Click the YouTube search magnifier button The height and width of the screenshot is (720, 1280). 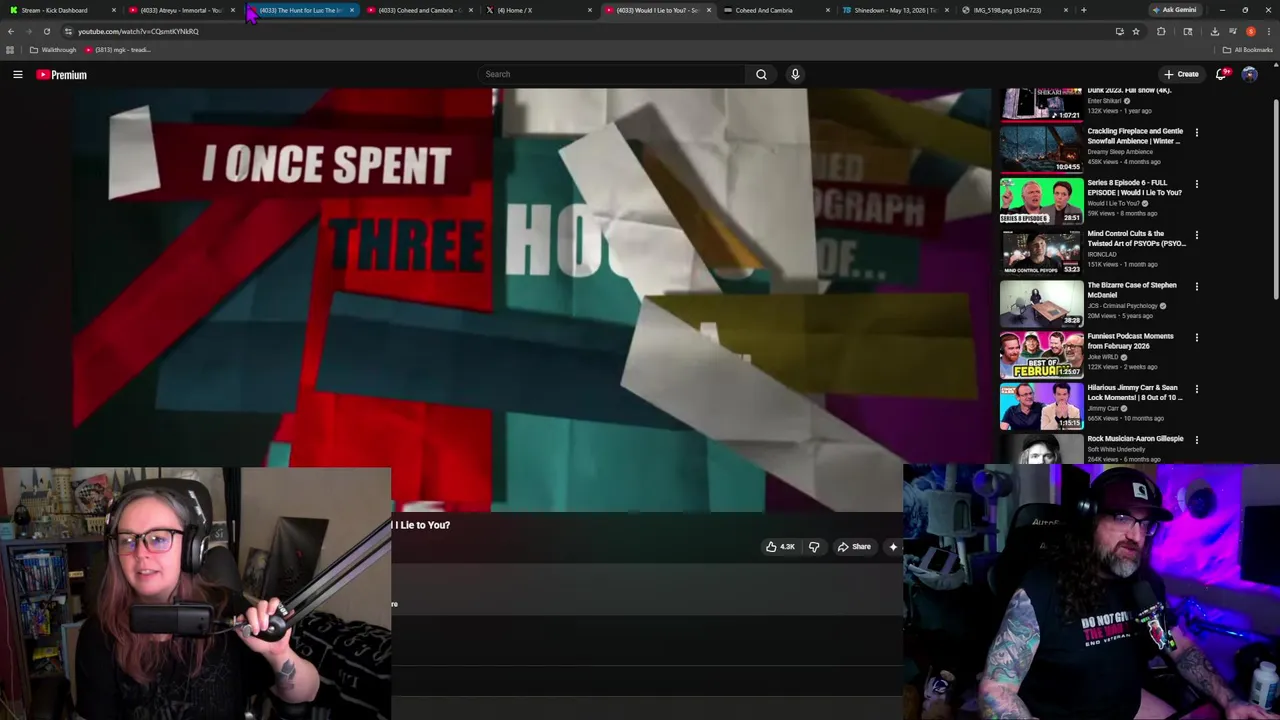point(761,74)
